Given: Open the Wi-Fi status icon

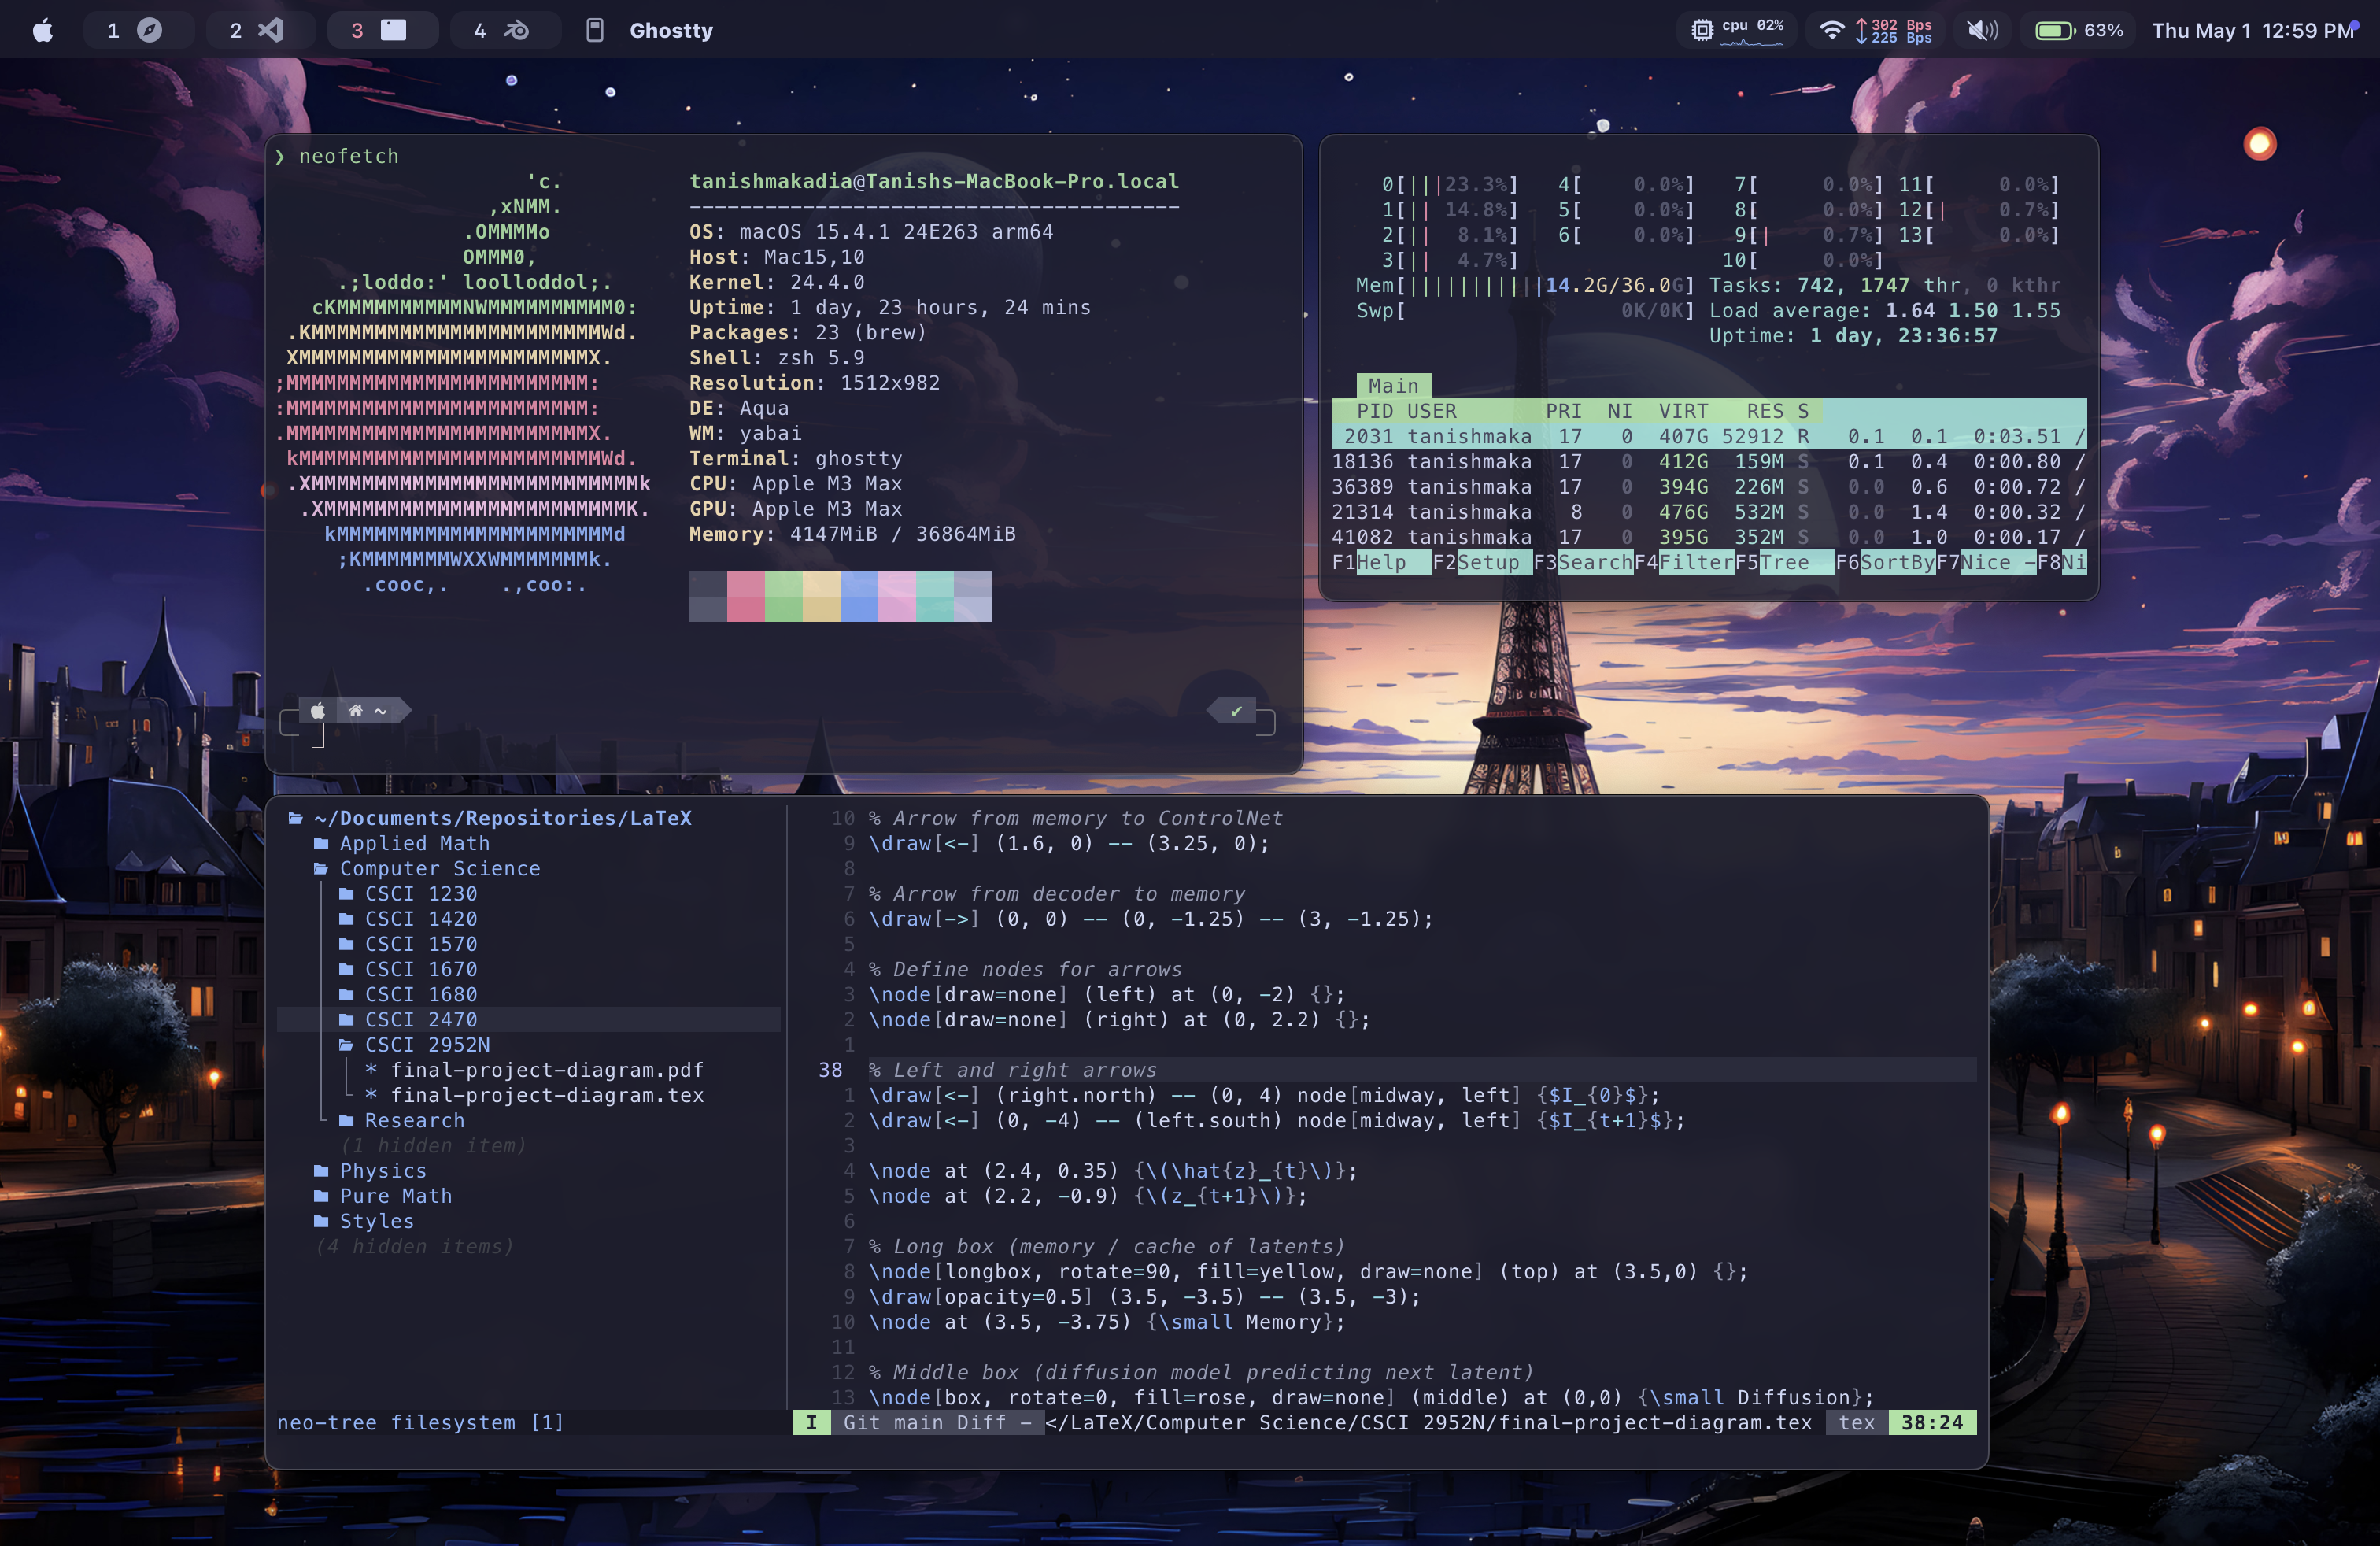Looking at the screenshot, I should (1831, 30).
